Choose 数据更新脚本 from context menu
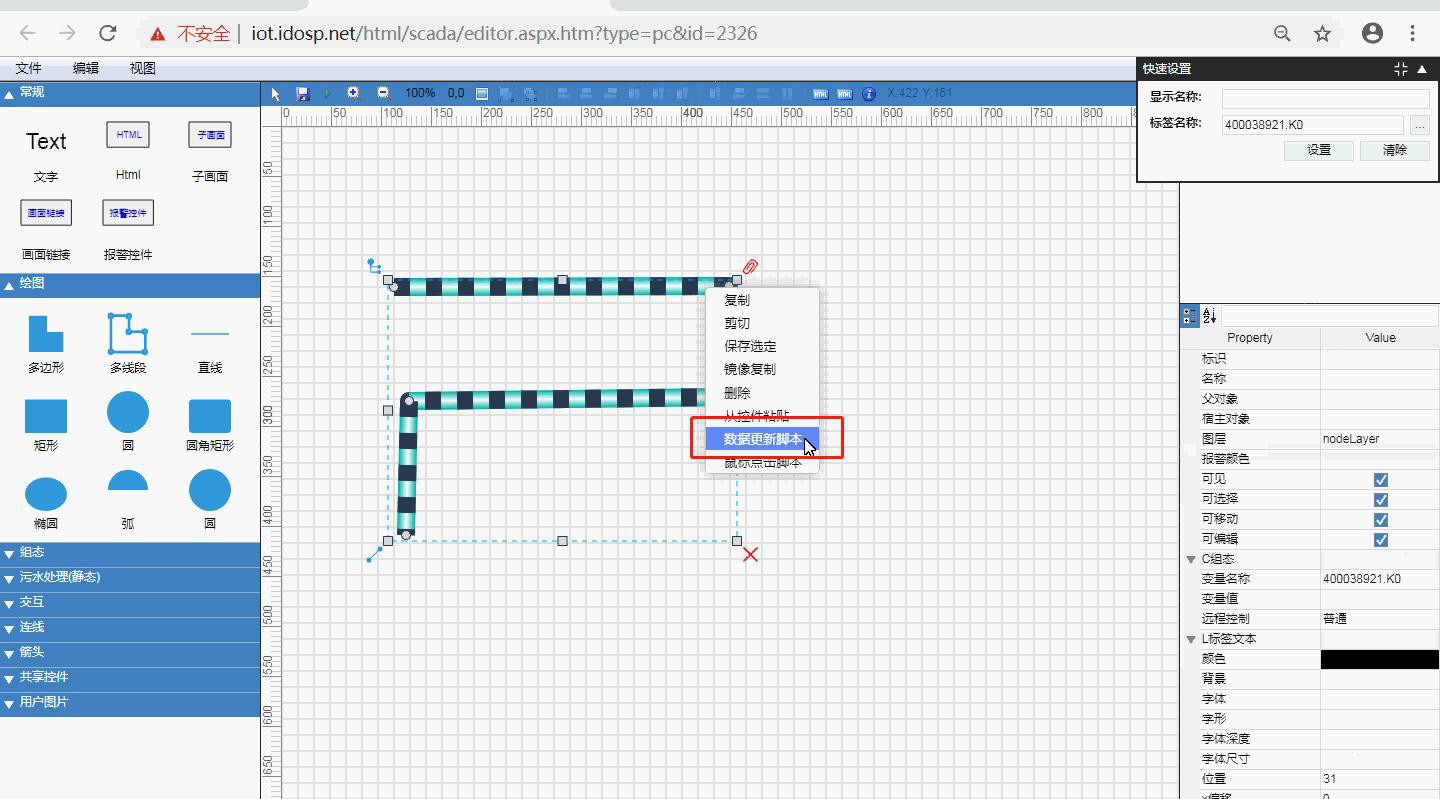The image size is (1440, 799). (x=762, y=439)
